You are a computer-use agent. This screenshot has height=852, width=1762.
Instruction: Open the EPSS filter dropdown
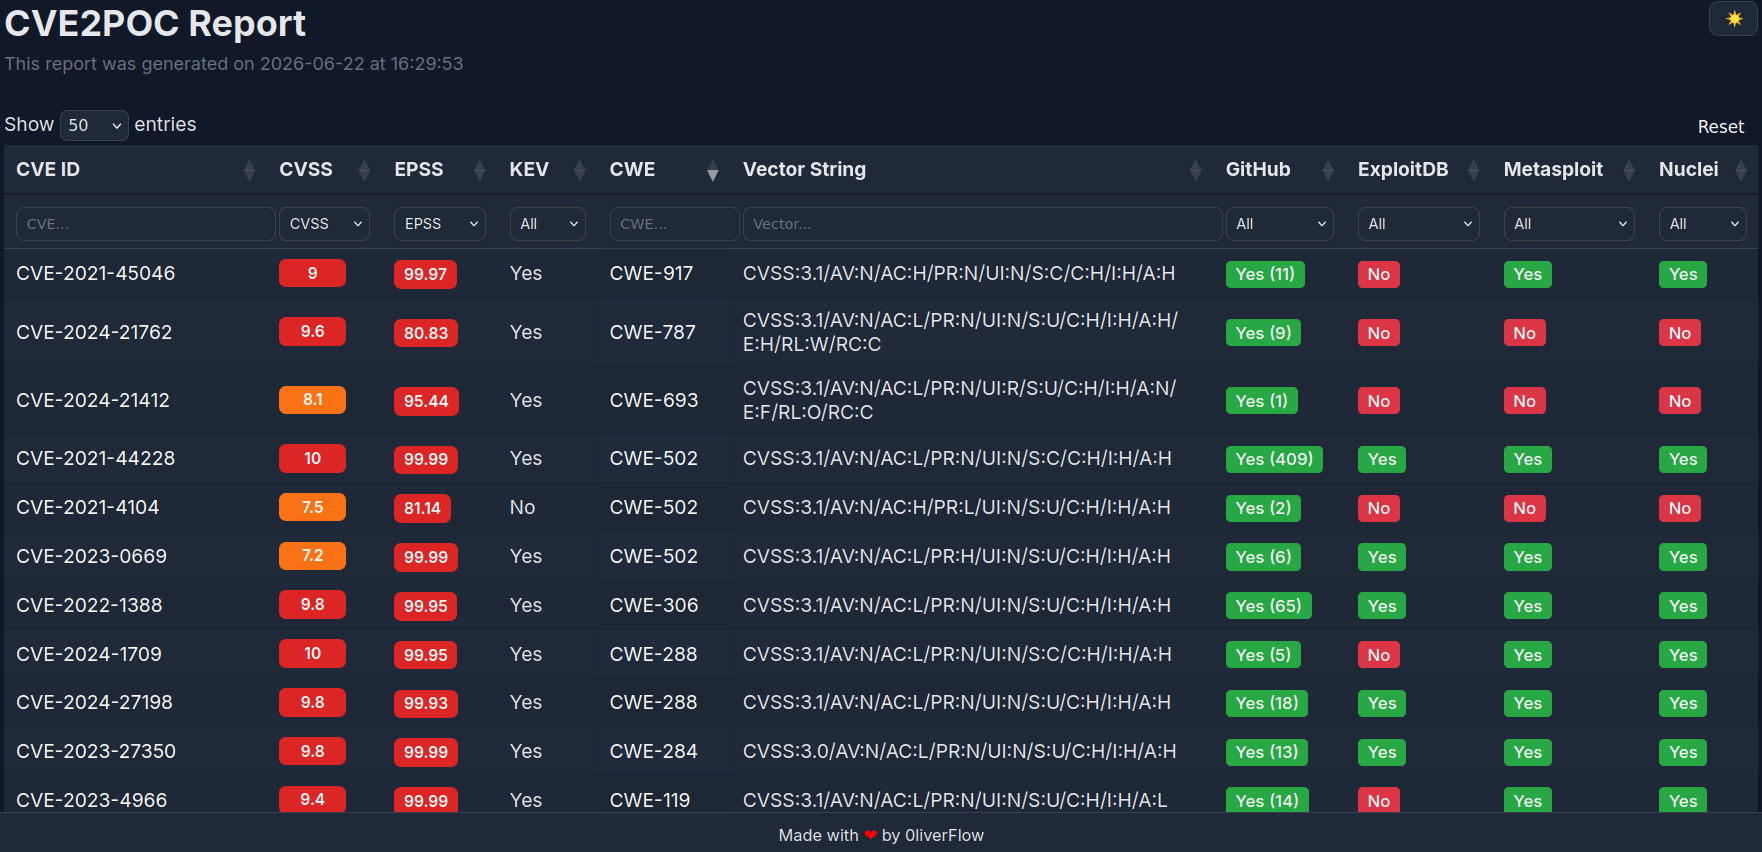[x=439, y=224]
